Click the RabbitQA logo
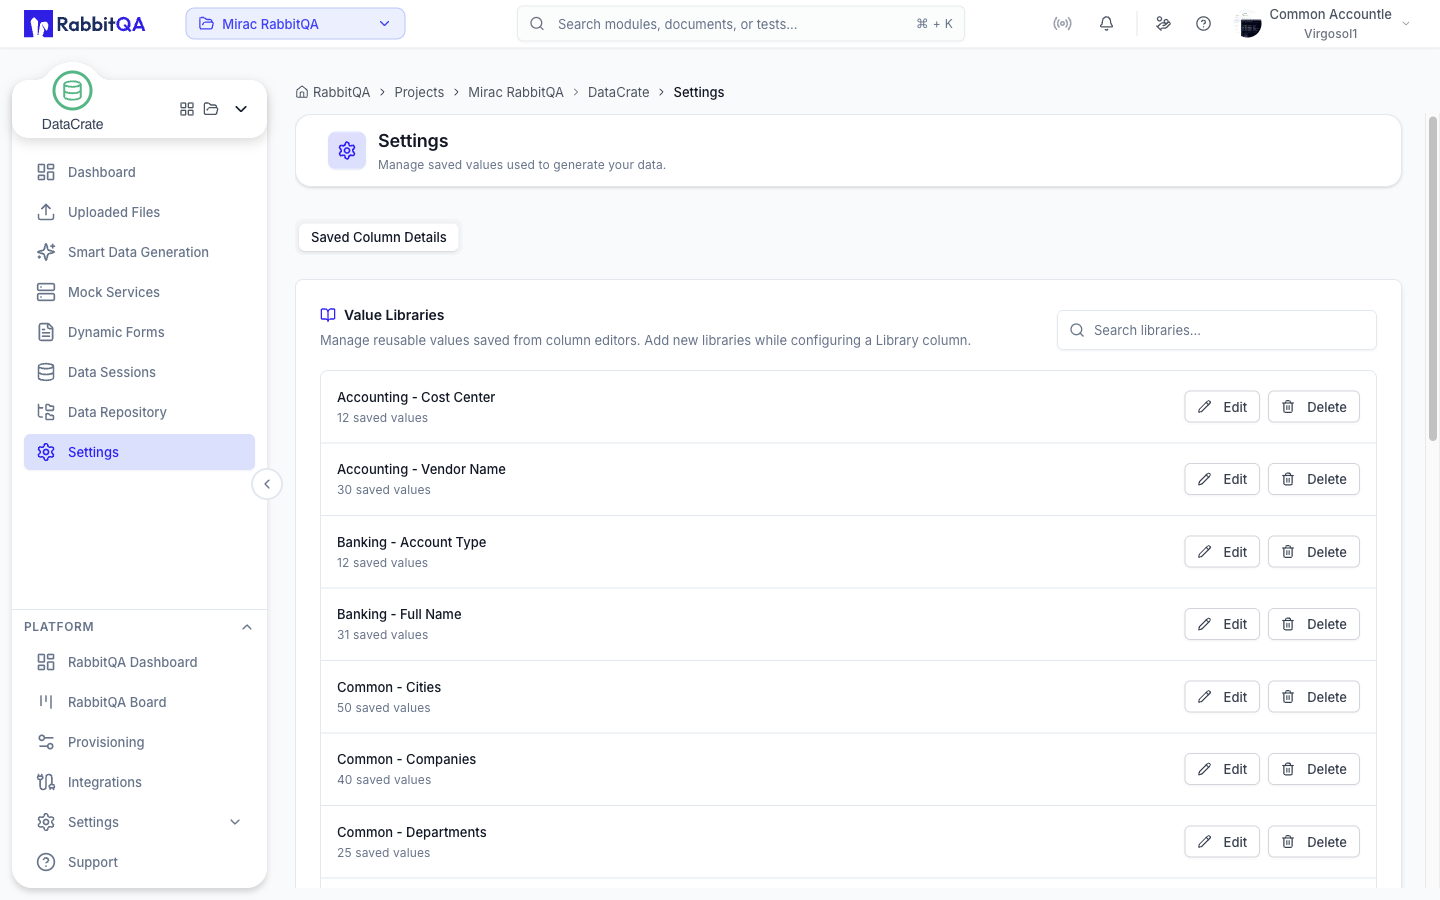This screenshot has height=900, width=1440. (x=85, y=24)
